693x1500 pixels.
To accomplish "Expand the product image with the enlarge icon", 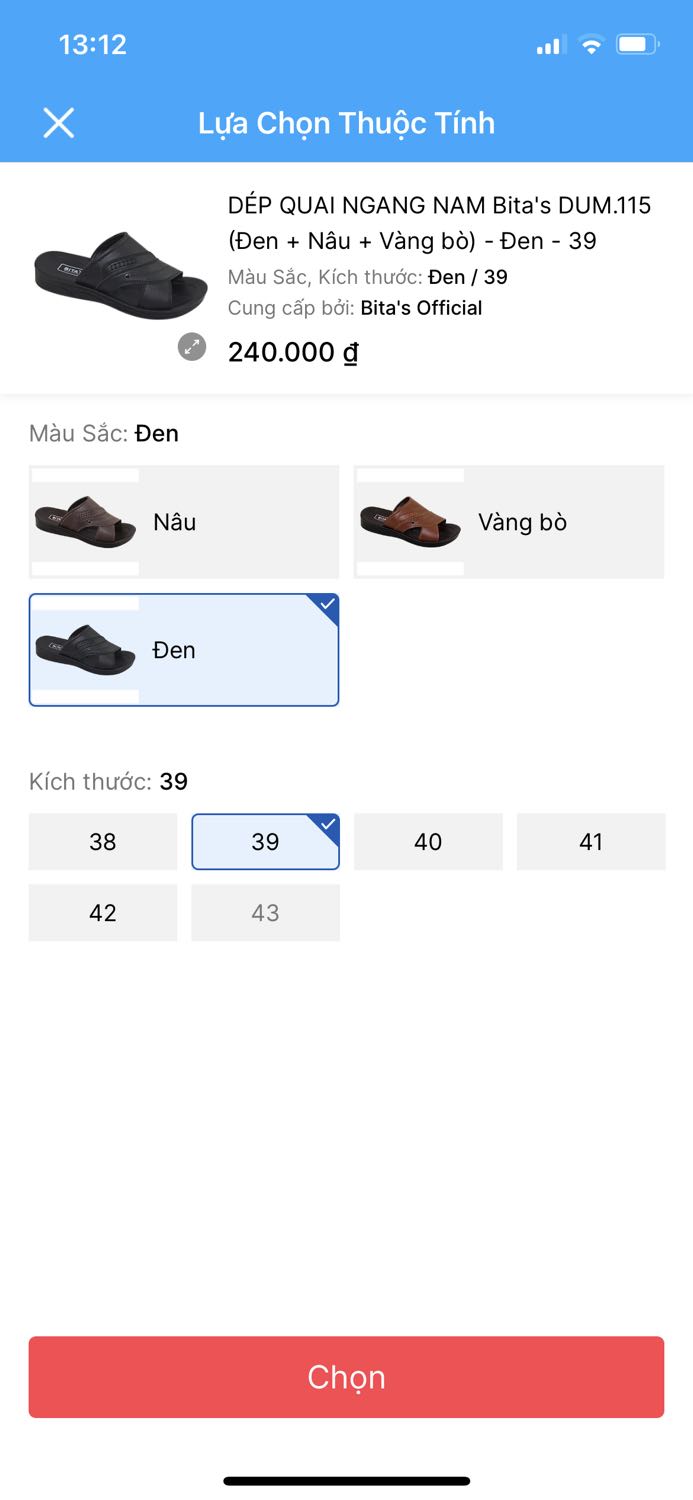I will click(x=192, y=347).
